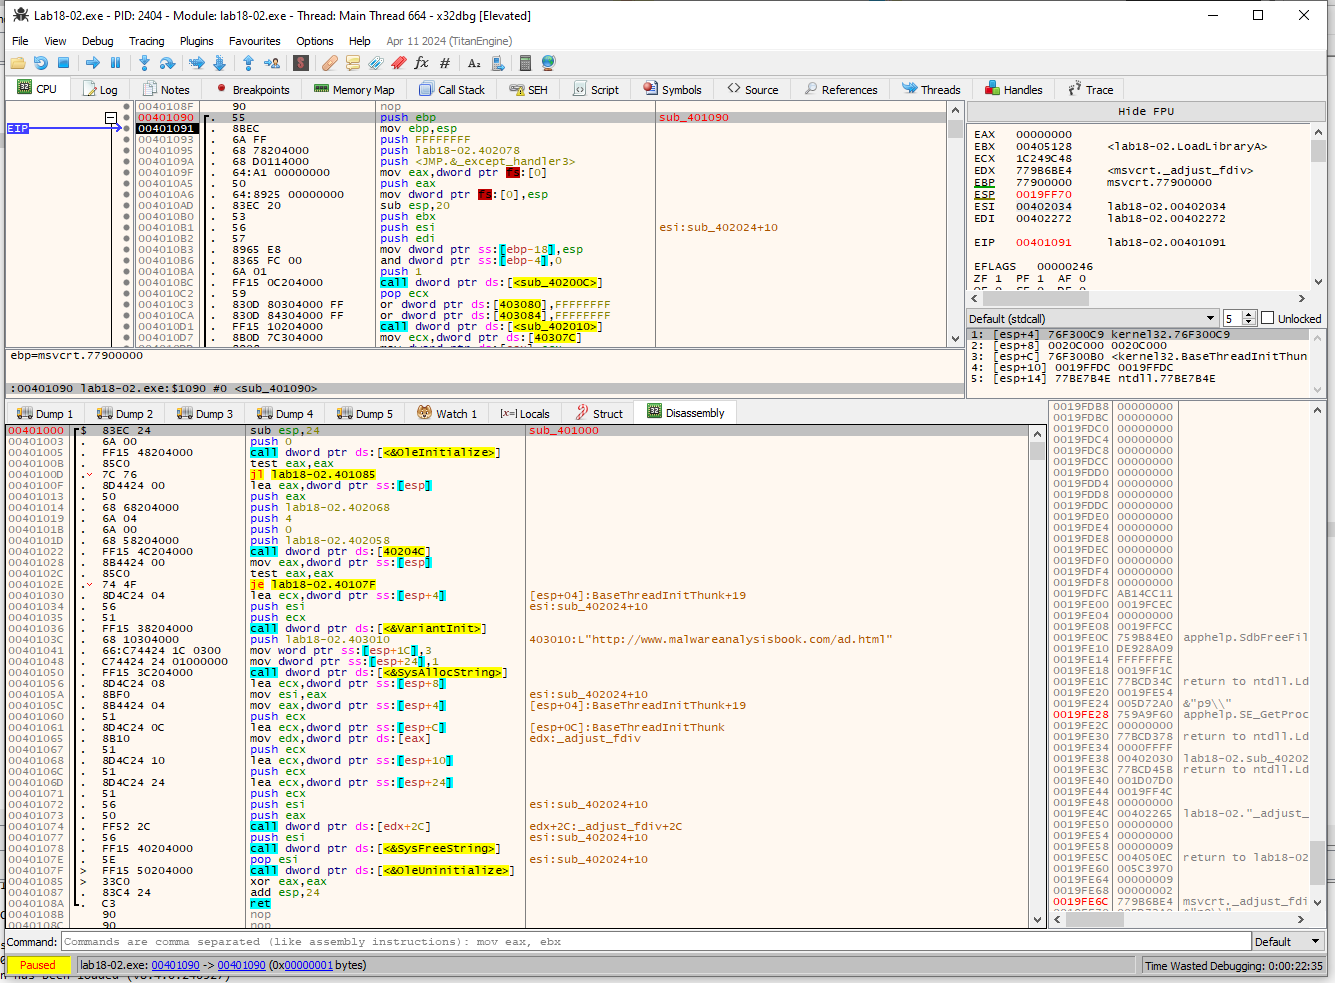This screenshot has height=983, width=1335.
Task: Click right arrow of registers horizontal scrollbar
Action: pos(1301,298)
